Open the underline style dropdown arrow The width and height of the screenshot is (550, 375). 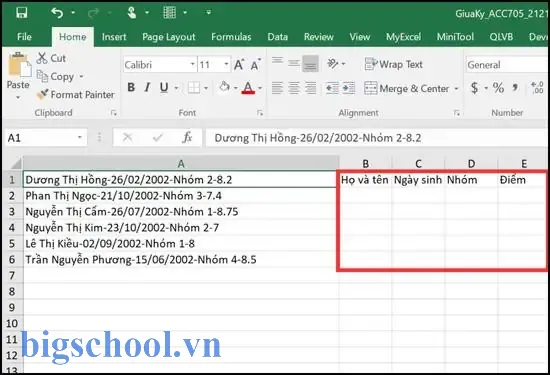click(176, 88)
